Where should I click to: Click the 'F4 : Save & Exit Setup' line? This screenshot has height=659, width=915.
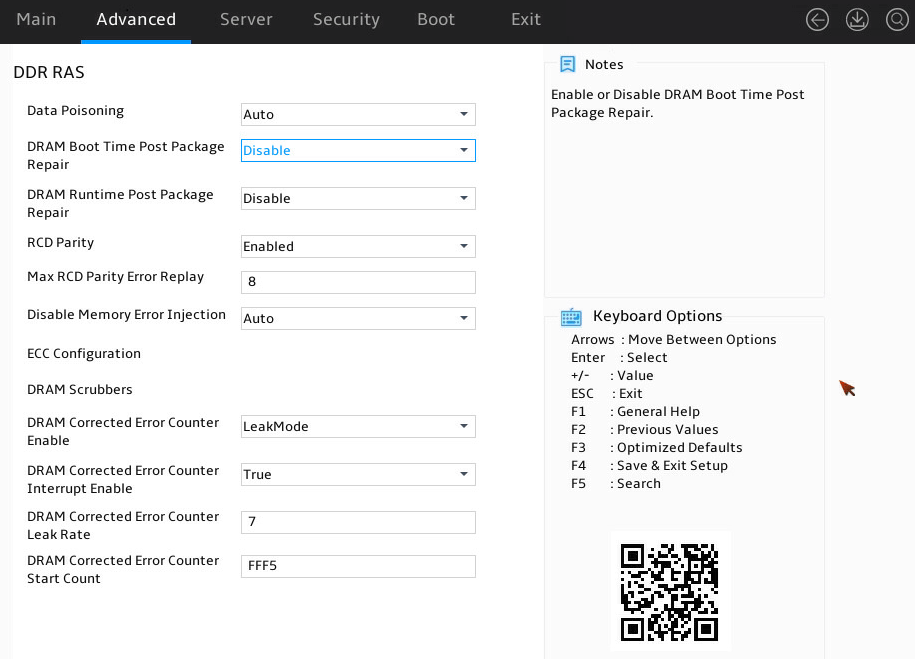point(649,466)
